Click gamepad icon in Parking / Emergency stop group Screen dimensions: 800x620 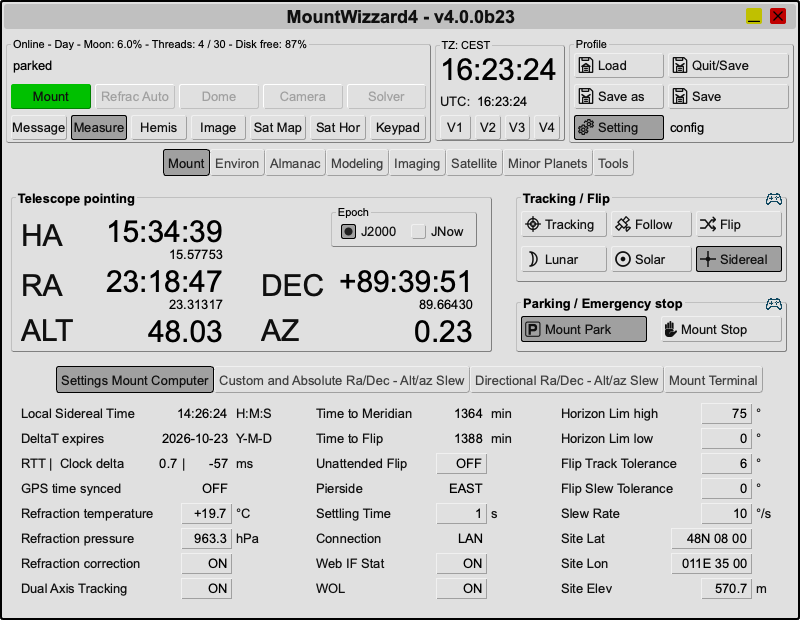pos(773,304)
